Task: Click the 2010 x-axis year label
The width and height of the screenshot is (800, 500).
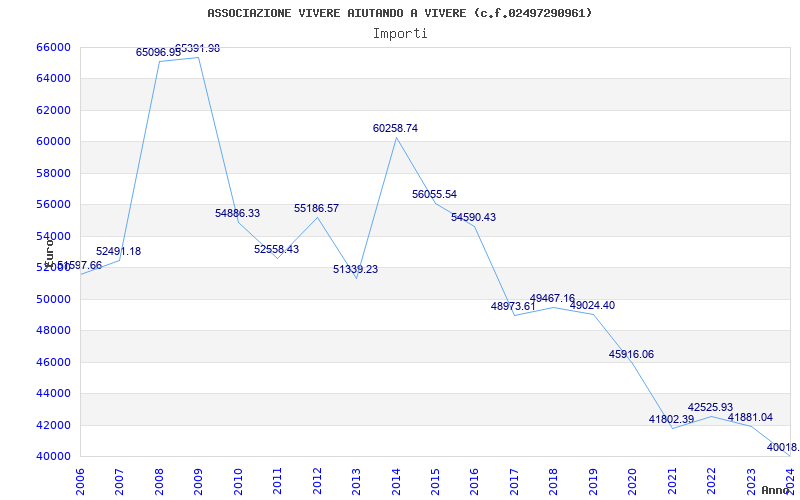Action: point(238,480)
